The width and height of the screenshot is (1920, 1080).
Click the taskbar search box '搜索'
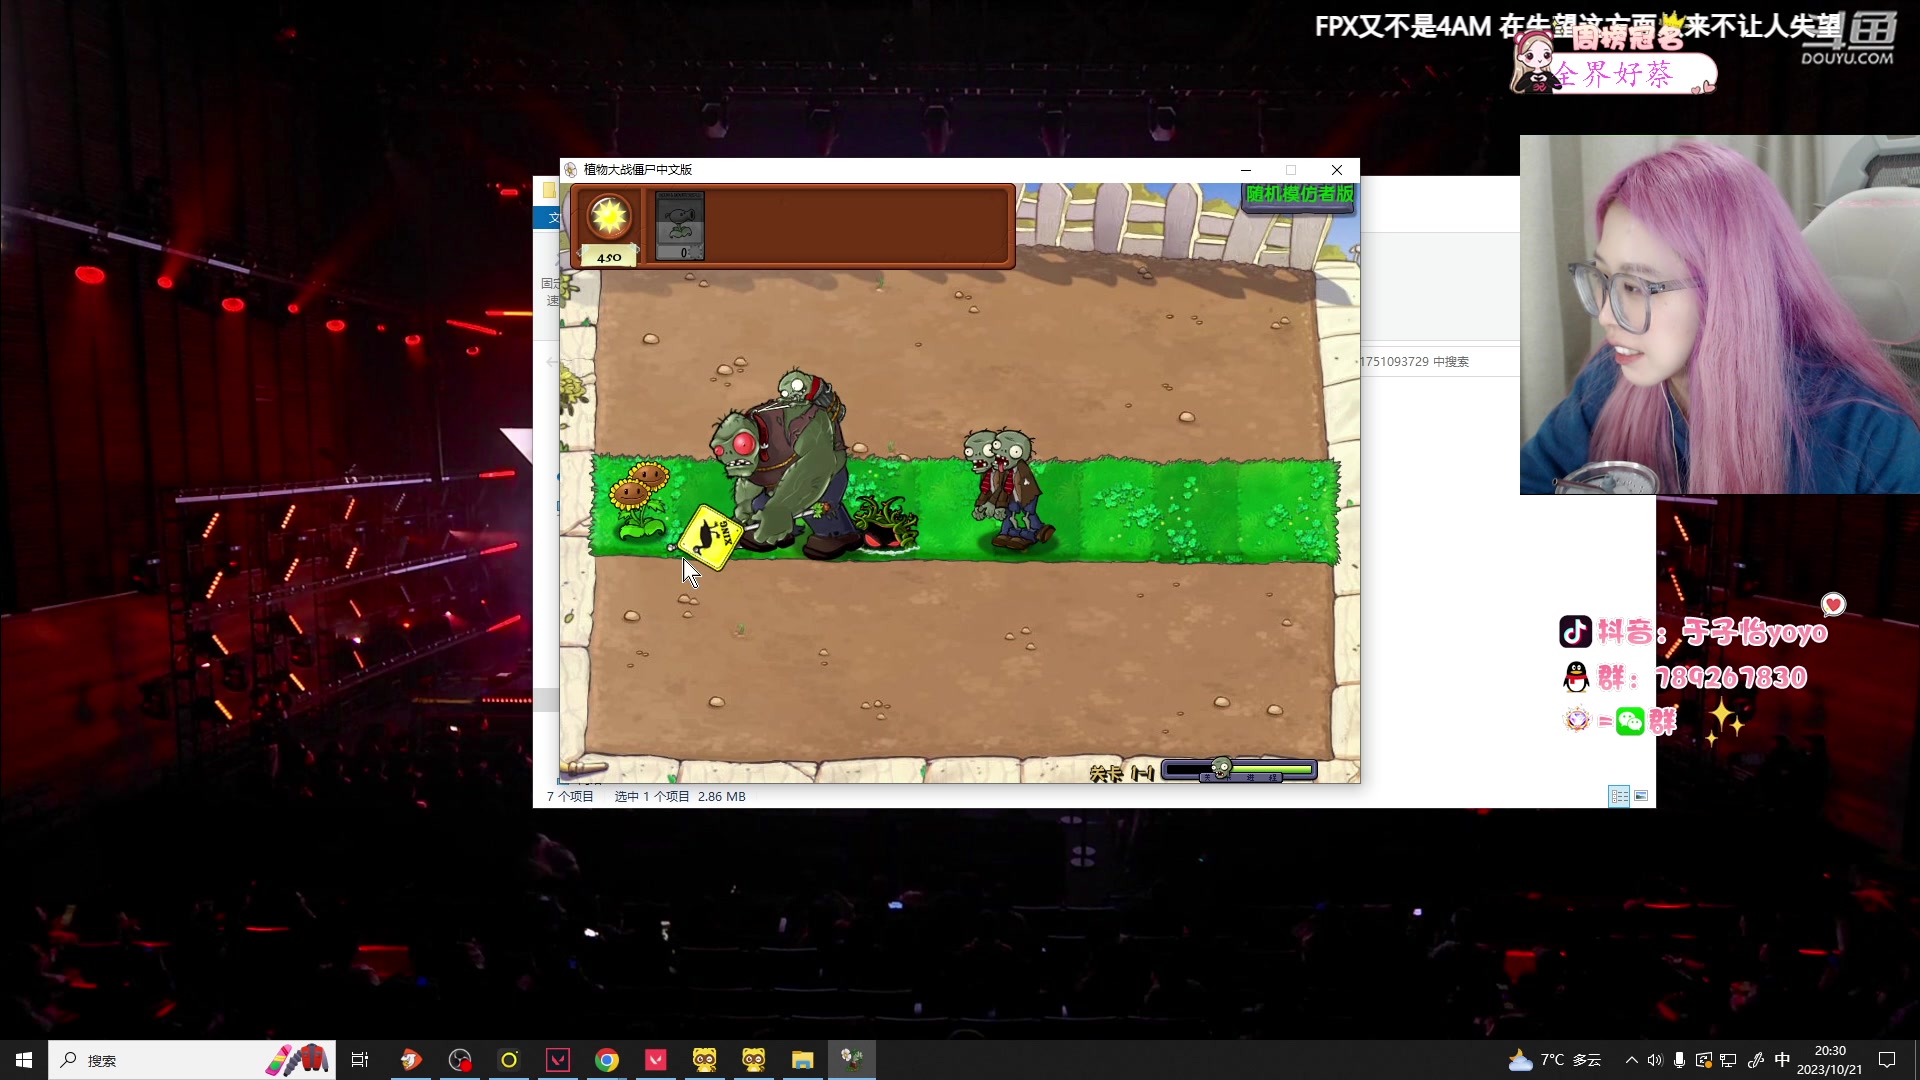click(192, 1060)
